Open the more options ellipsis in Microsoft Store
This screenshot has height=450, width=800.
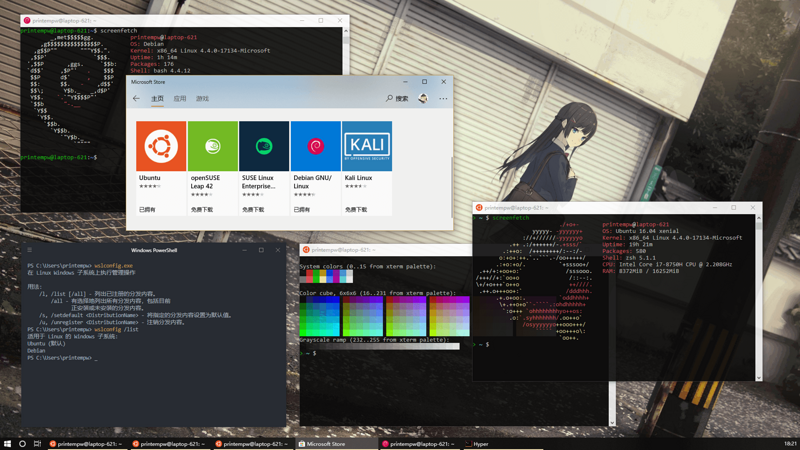tap(443, 98)
